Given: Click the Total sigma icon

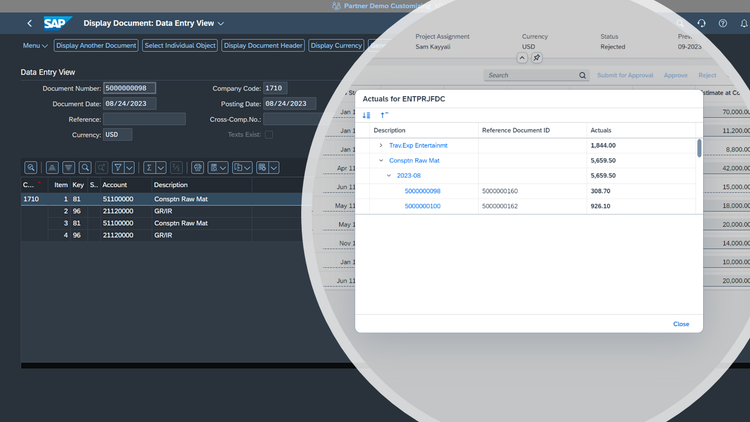Looking at the screenshot, I should (149, 167).
